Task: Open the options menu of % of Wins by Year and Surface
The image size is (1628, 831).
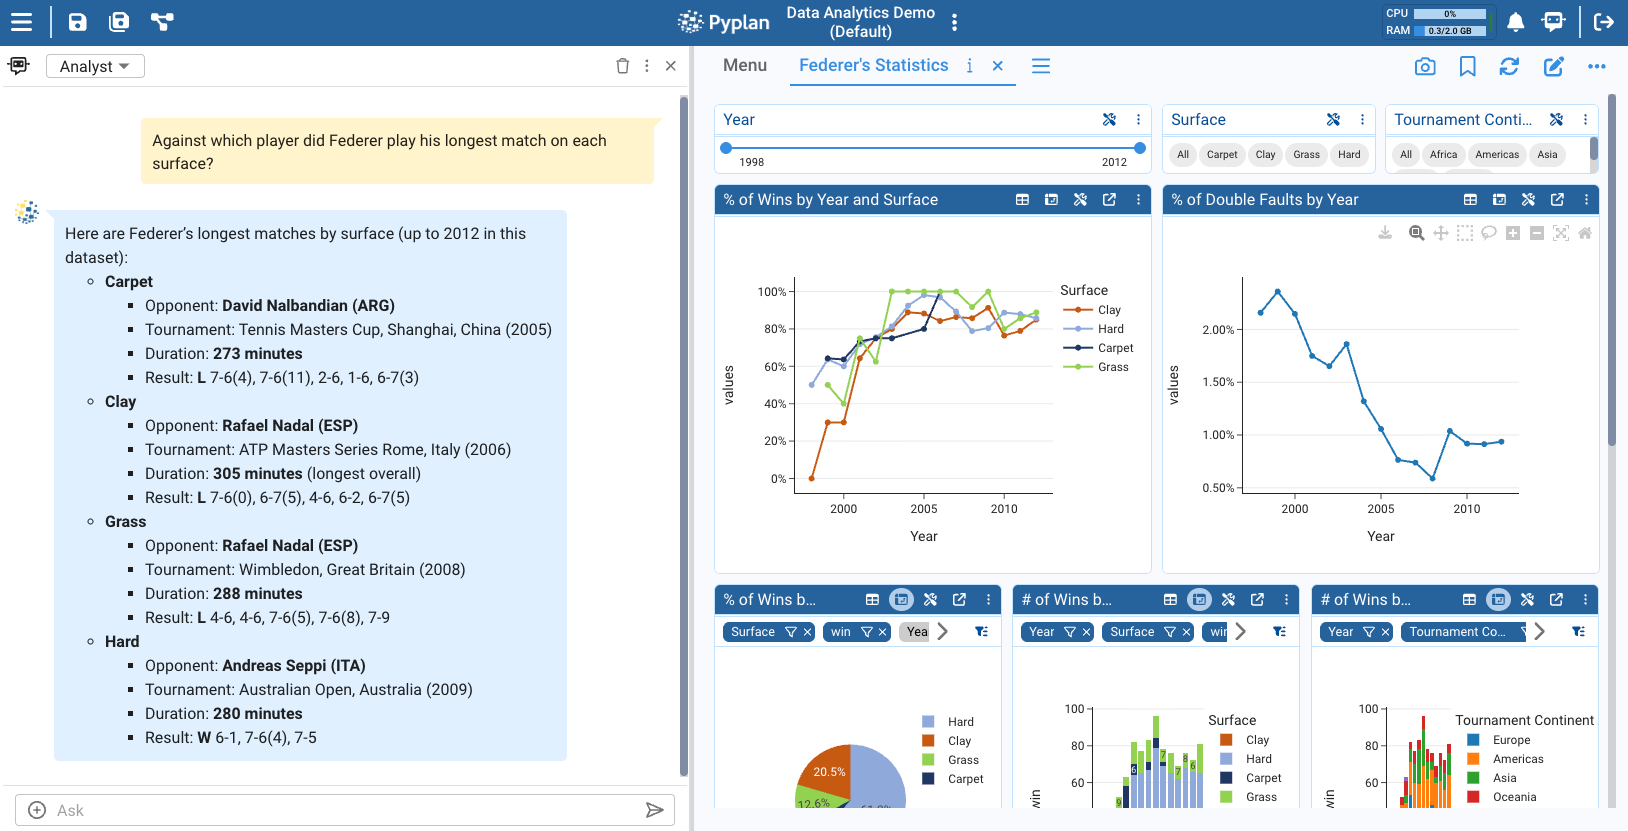Action: tap(1138, 199)
